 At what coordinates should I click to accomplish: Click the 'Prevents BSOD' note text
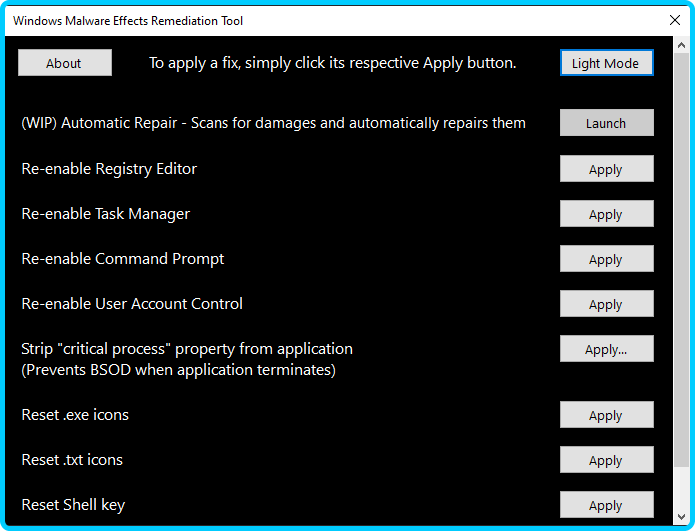[x=178, y=370]
